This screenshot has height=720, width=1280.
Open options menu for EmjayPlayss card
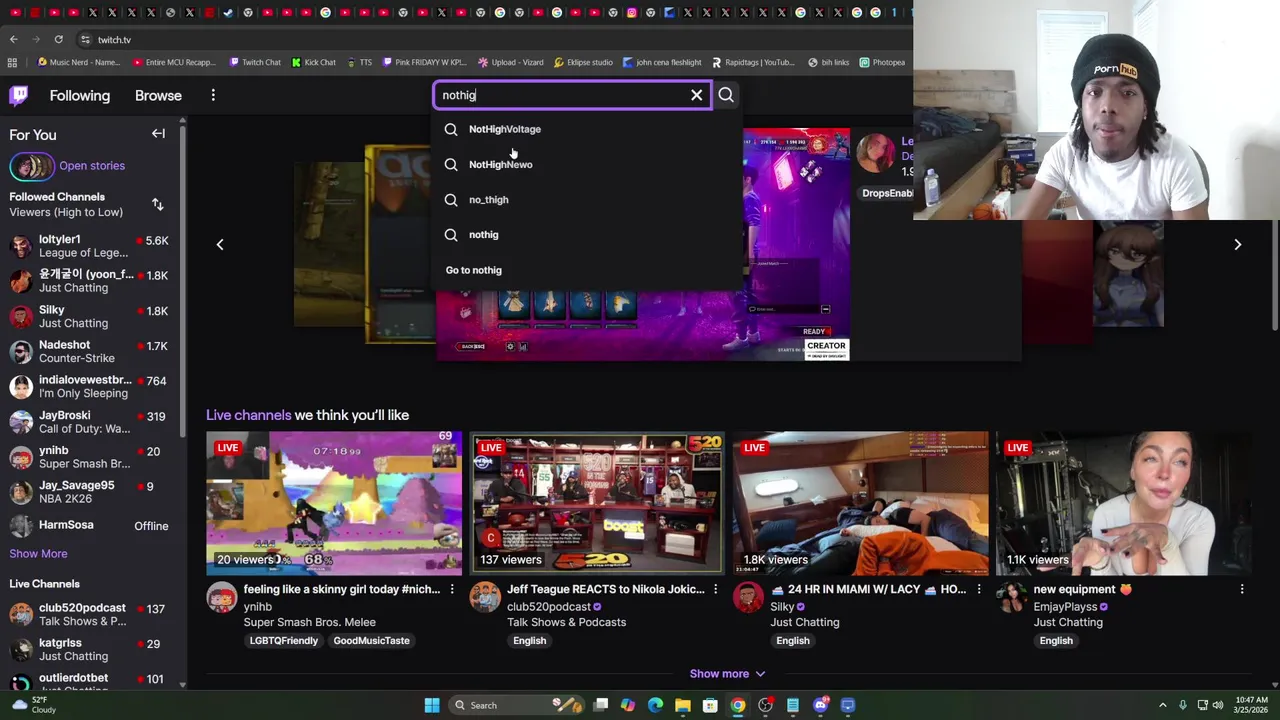coord(1242,589)
